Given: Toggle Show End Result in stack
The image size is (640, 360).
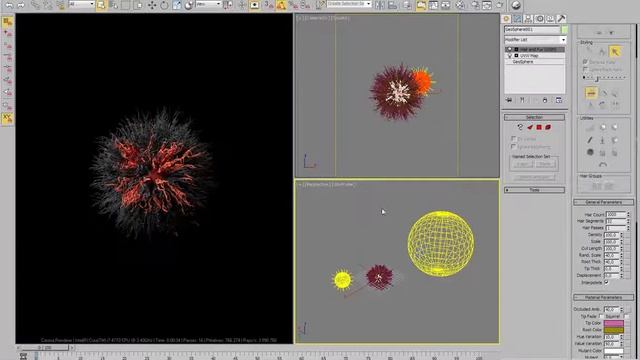Looking at the screenshot, I should (x=522, y=100).
